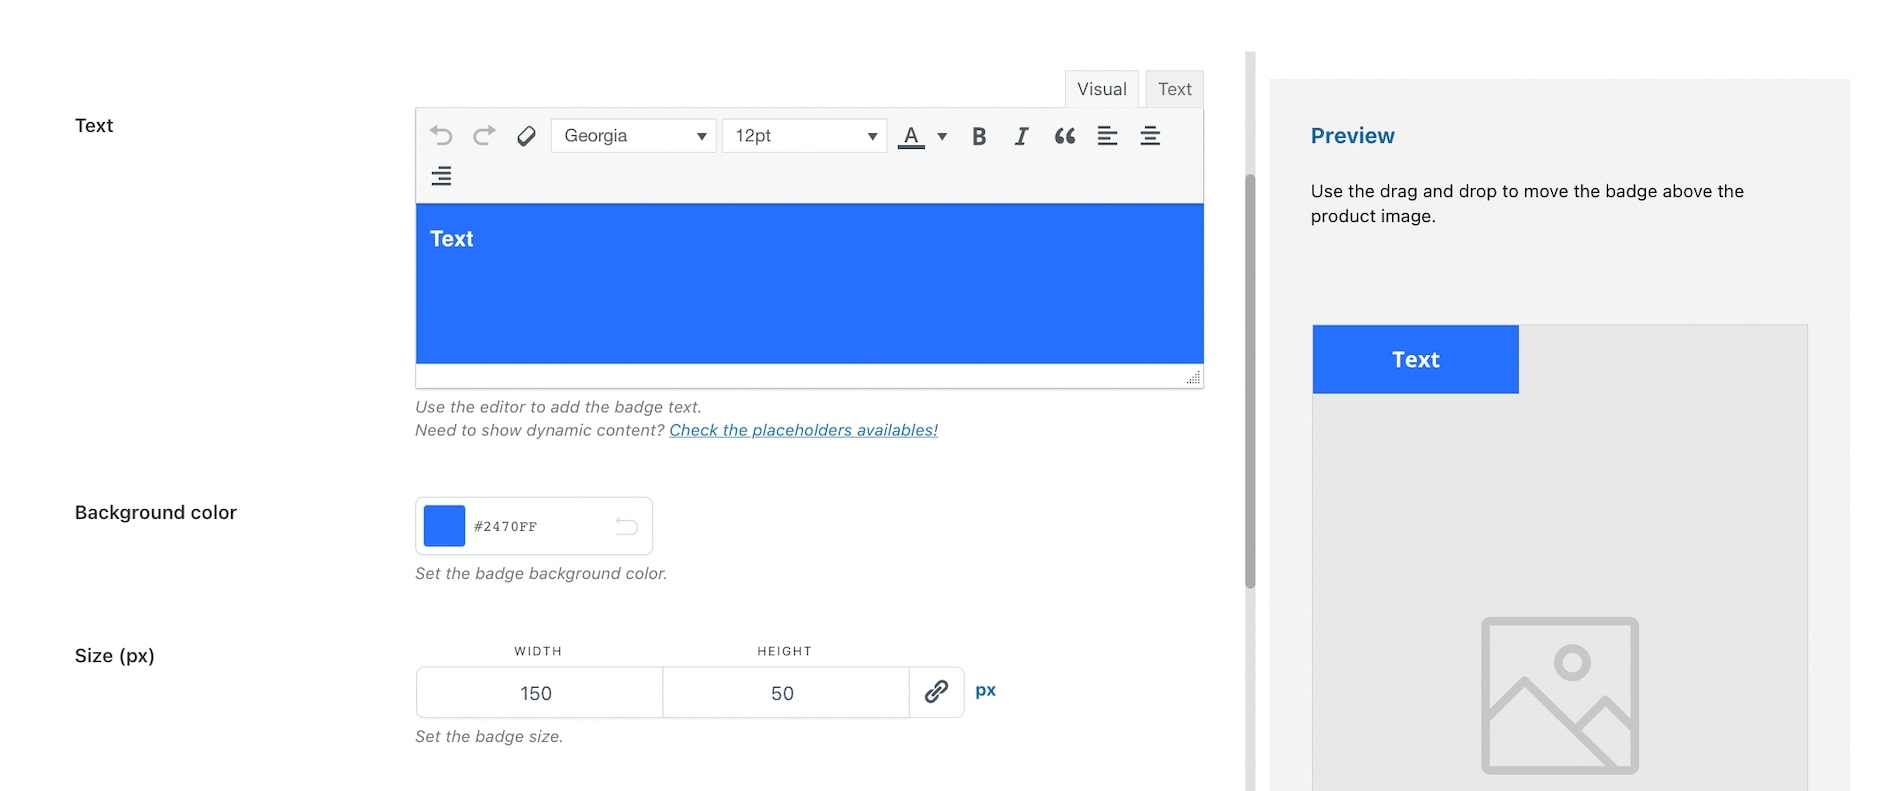
Task: Edit the badge width field 150
Action: pyautogui.click(x=539, y=693)
